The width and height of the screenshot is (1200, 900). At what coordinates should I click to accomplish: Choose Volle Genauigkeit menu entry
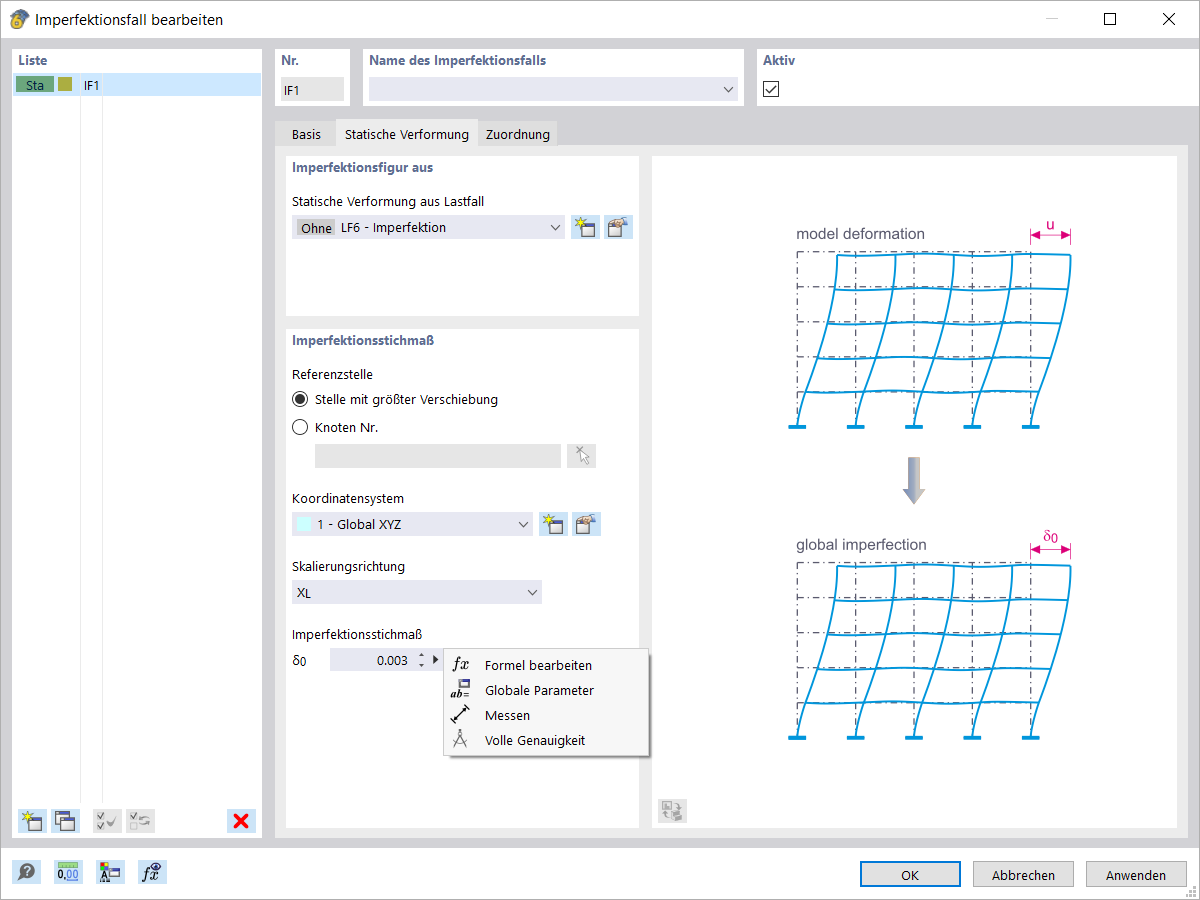pos(546,741)
